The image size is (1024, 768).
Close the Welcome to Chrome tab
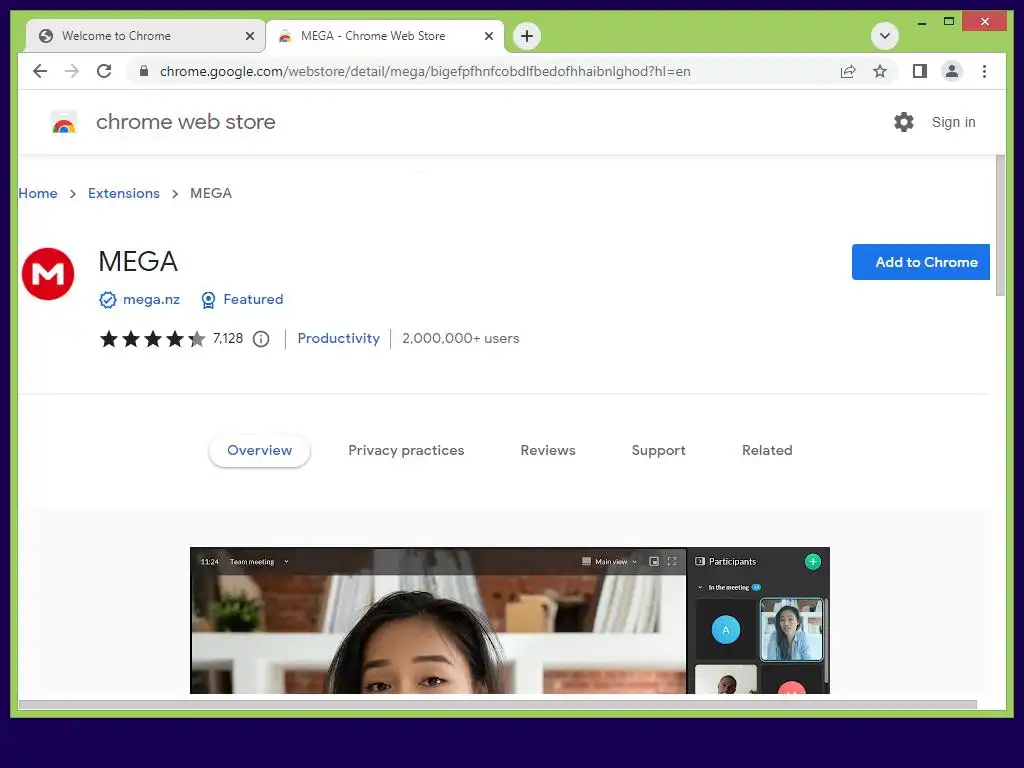(x=249, y=36)
